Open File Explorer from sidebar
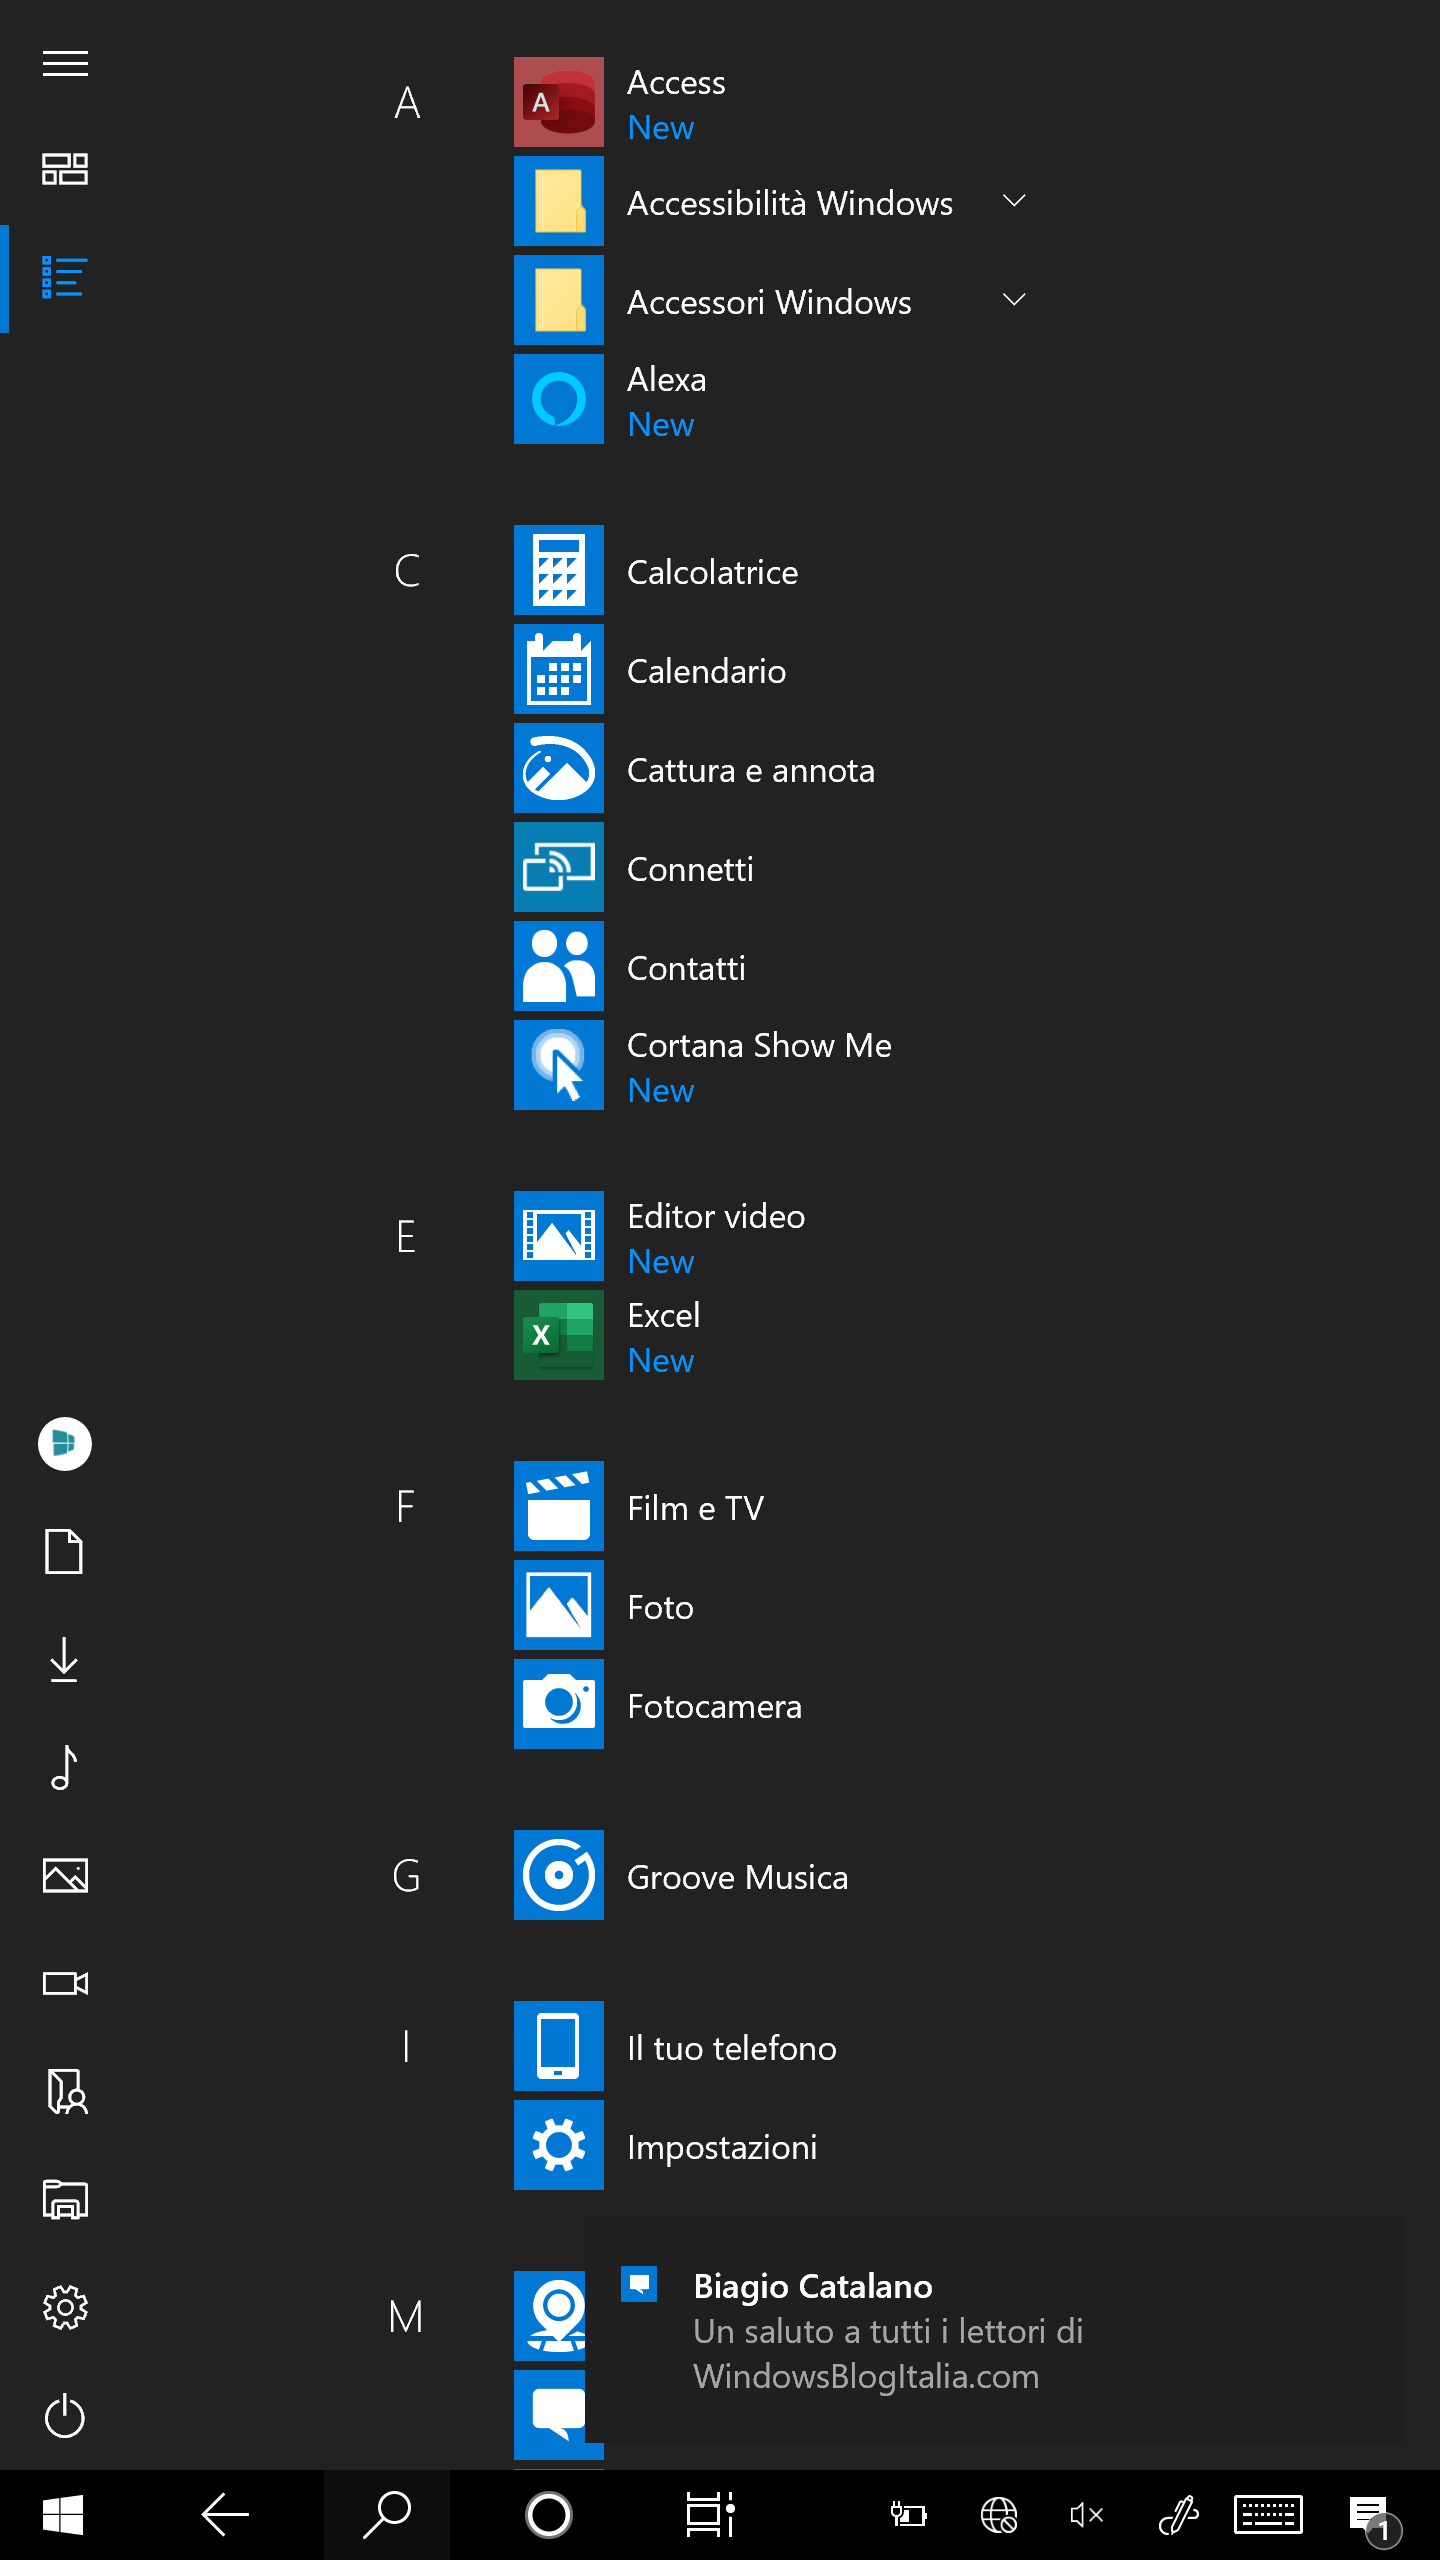1440x2560 pixels. (x=65, y=2200)
